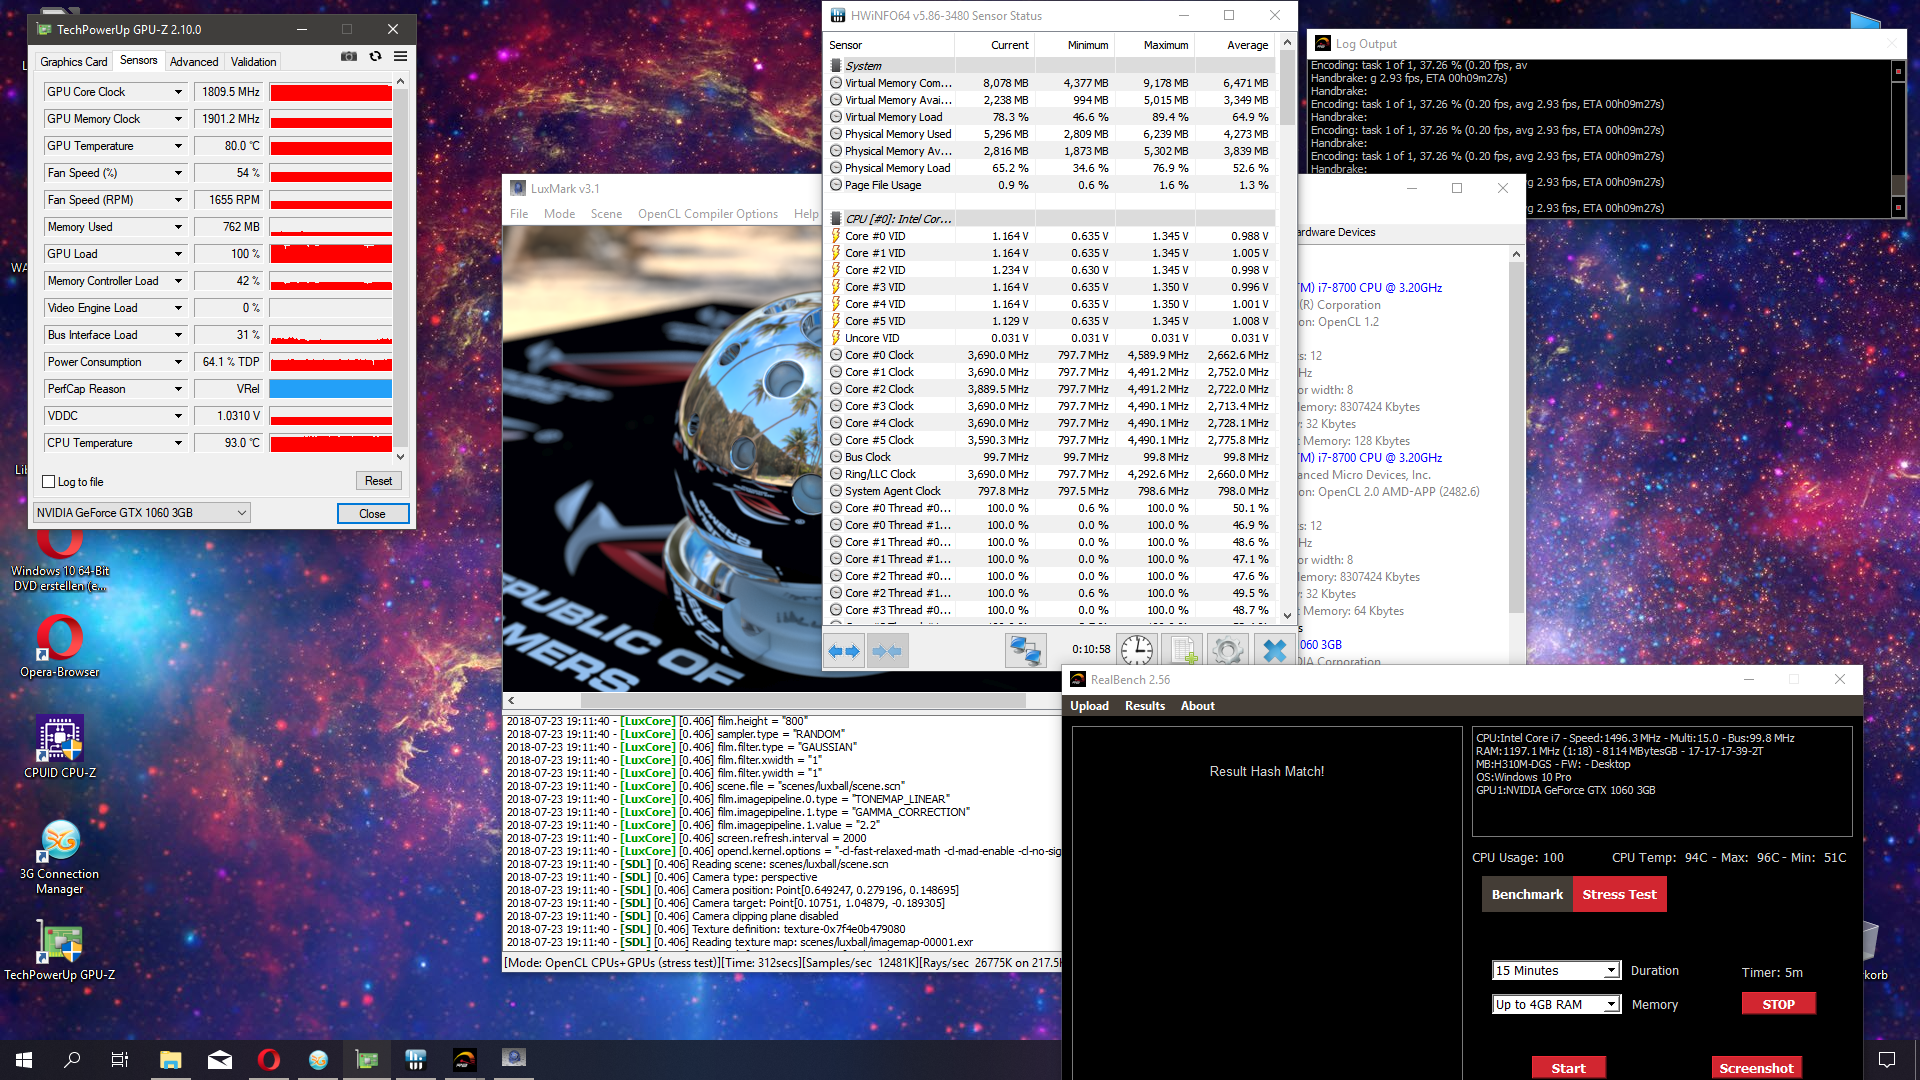Open HWiNFO settings gear icon

point(1228,651)
